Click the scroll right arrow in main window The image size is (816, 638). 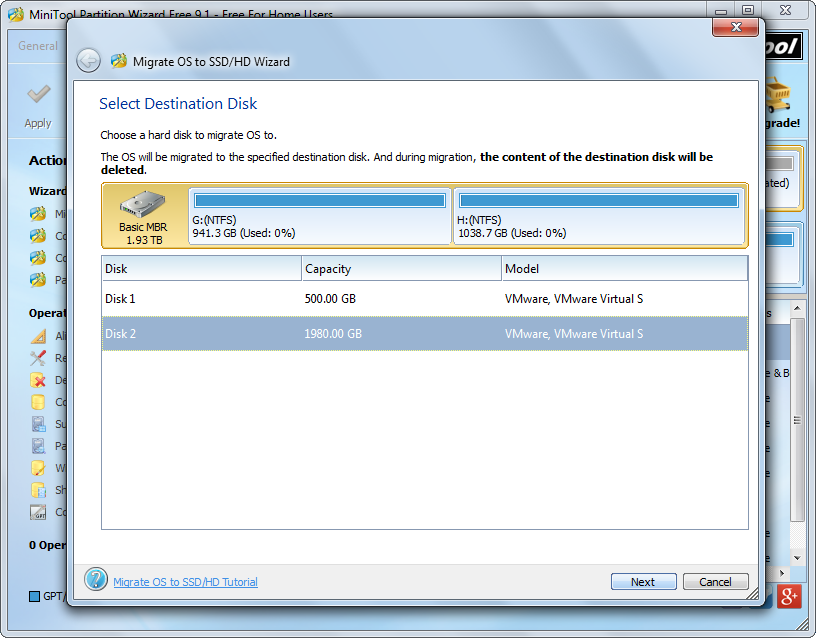point(781,573)
